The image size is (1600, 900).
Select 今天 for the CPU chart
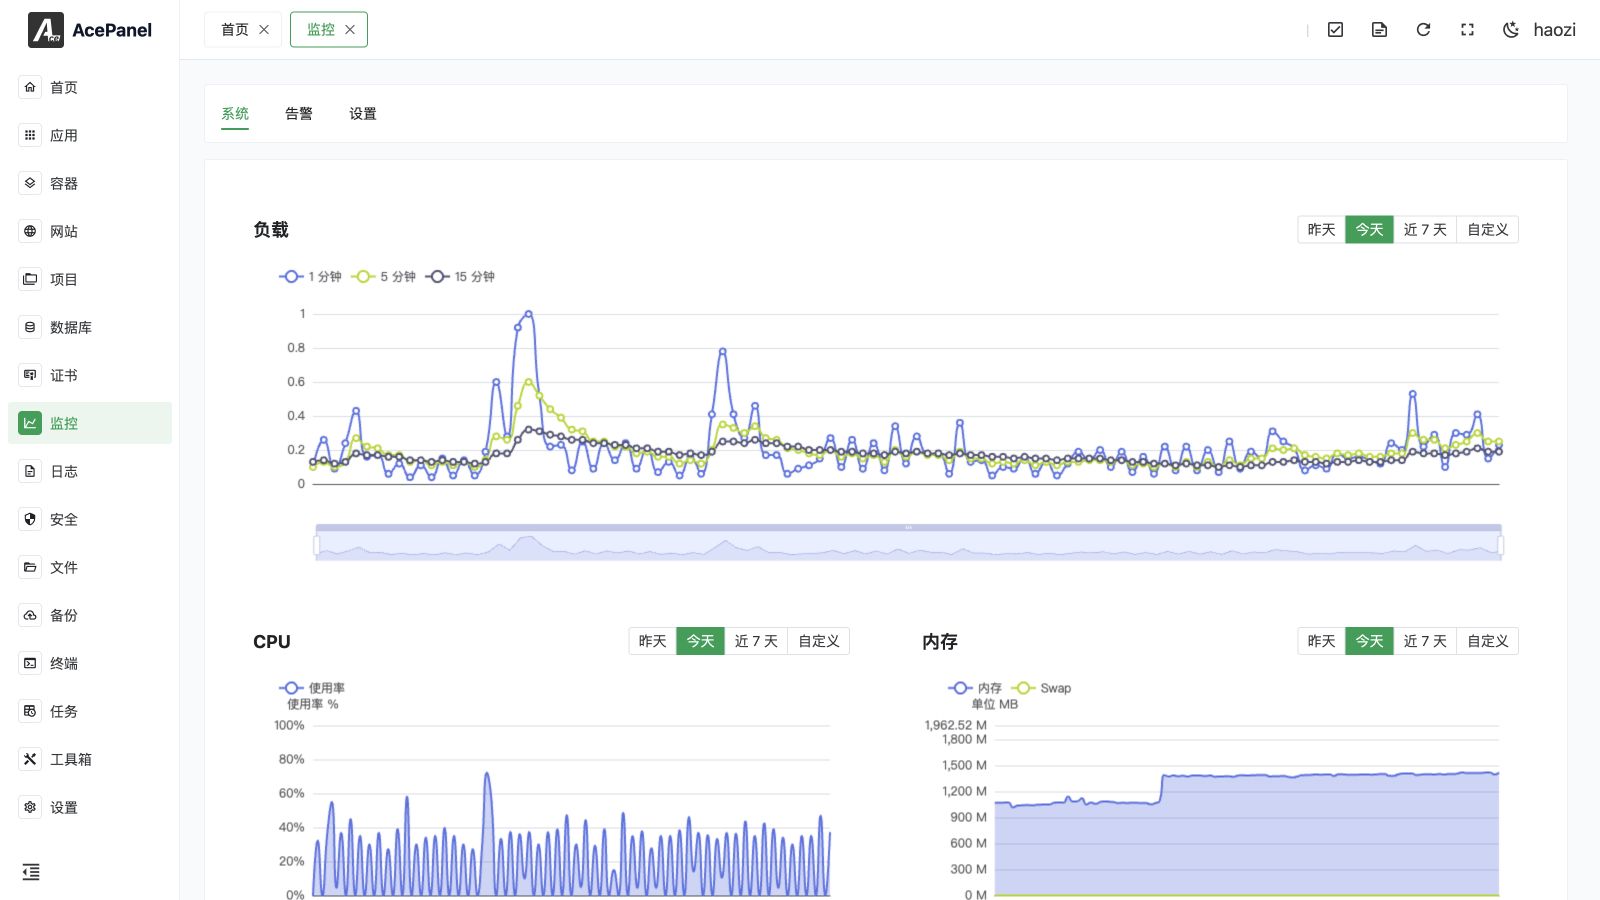tap(700, 641)
